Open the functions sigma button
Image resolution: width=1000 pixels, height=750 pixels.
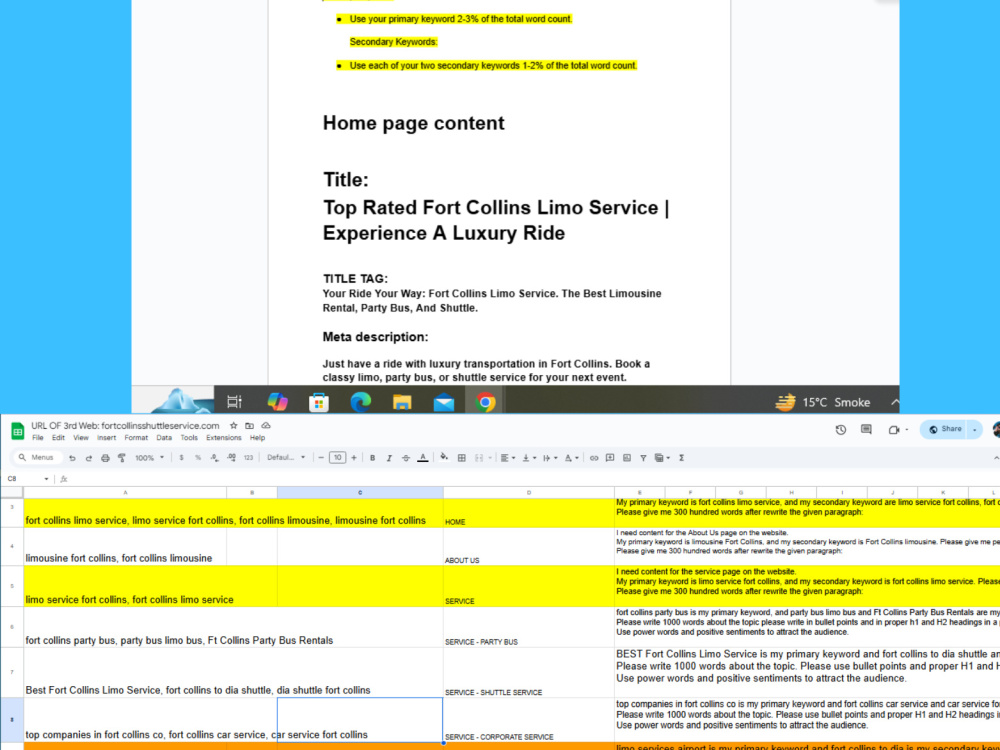(x=681, y=458)
